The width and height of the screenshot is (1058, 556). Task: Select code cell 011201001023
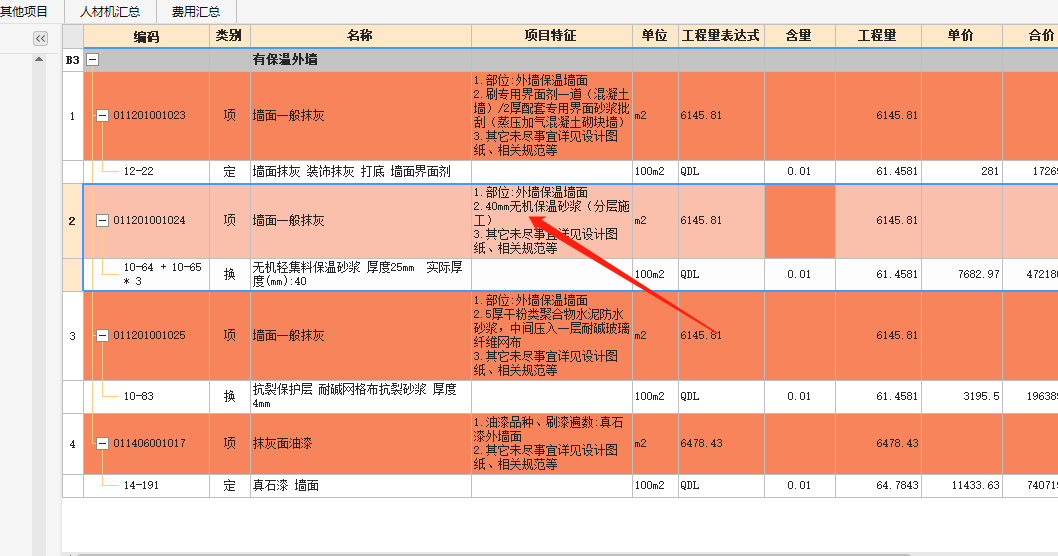pos(149,115)
